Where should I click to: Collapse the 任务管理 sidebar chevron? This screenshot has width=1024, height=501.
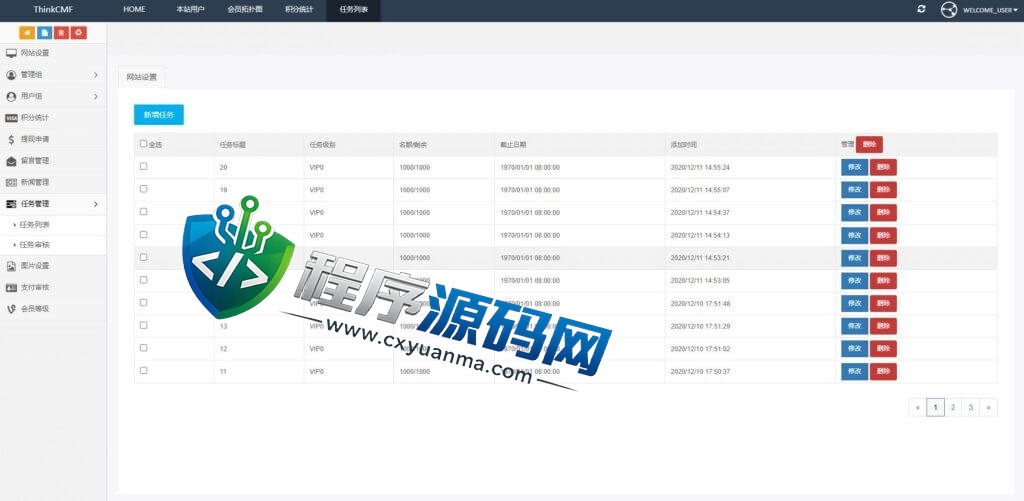pyautogui.click(x=95, y=204)
